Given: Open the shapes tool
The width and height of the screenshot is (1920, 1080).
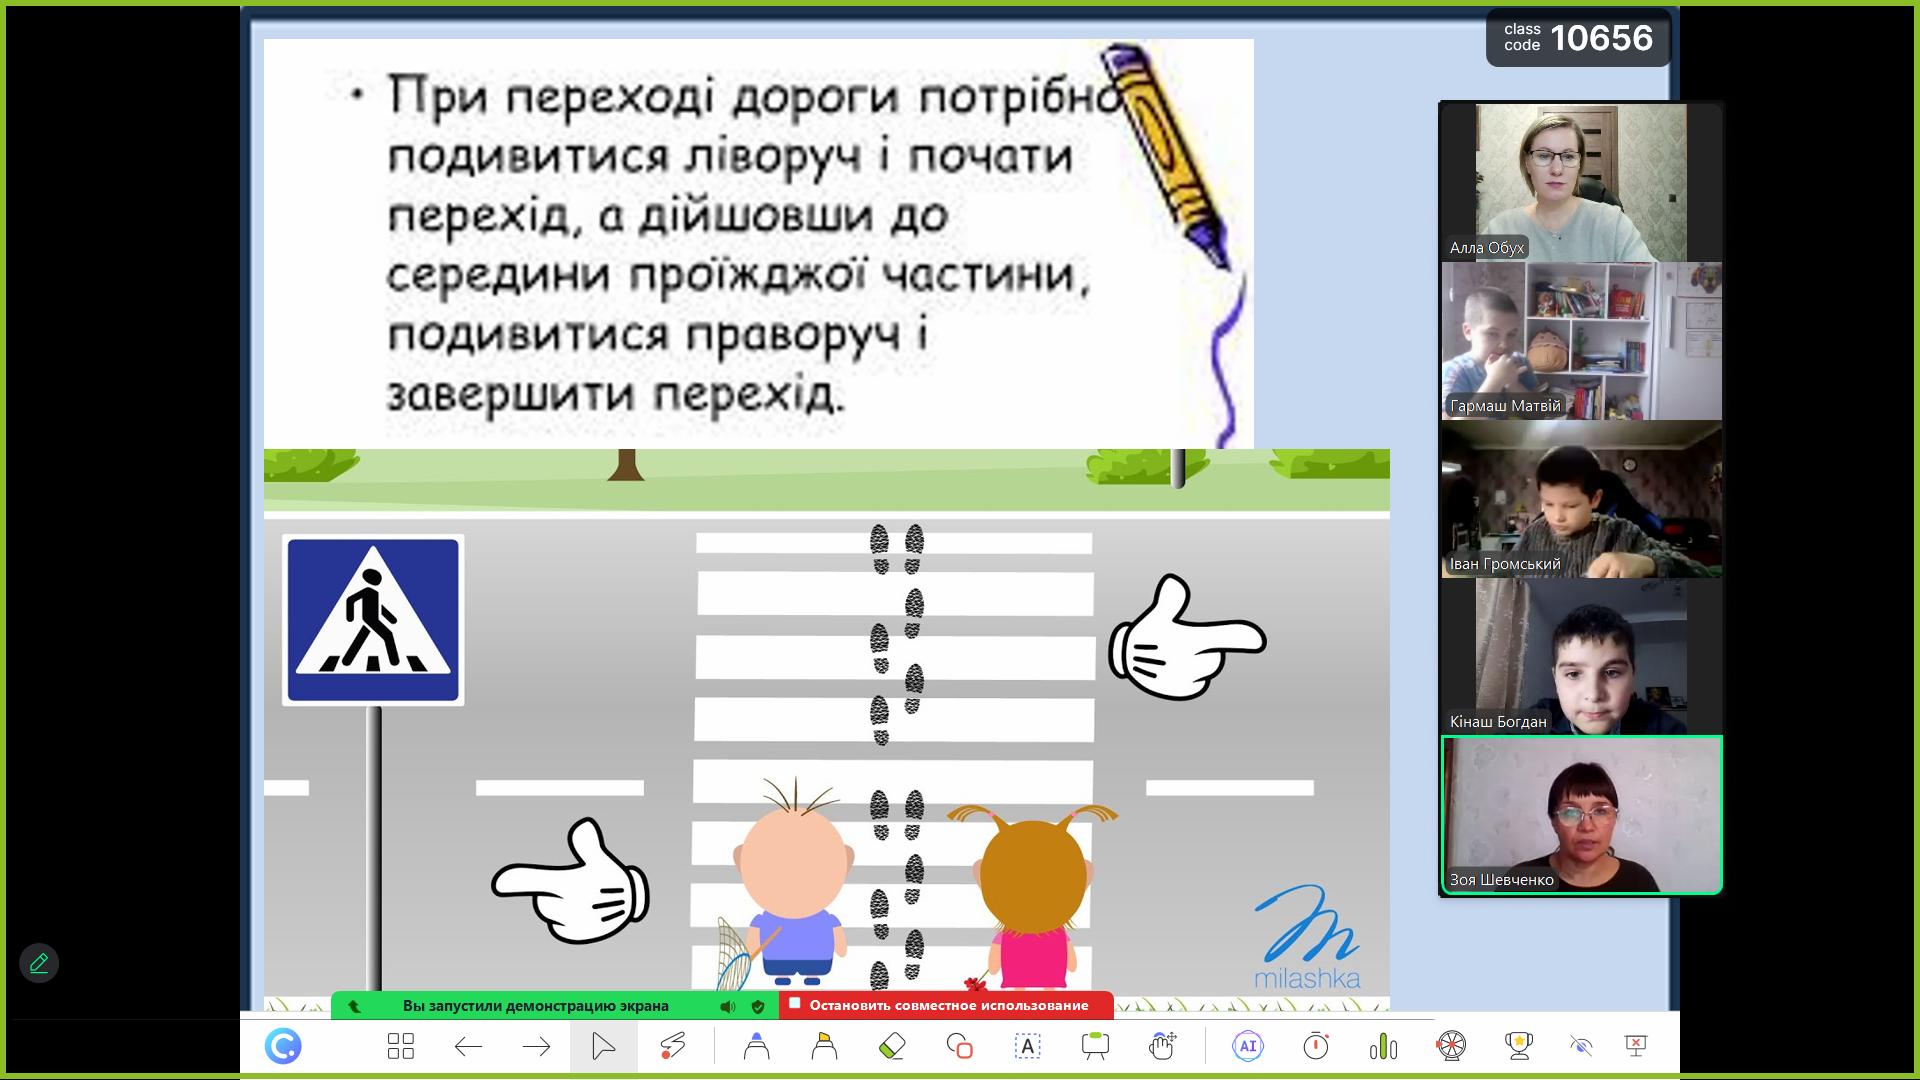Looking at the screenshot, I should (959, 1046).
